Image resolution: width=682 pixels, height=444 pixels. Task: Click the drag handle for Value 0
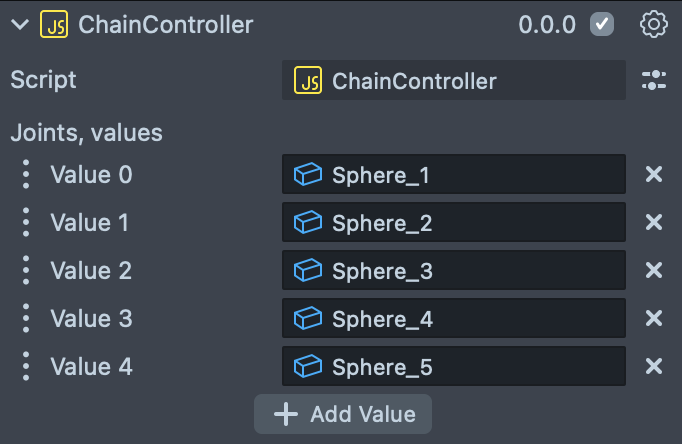[26, 175]
